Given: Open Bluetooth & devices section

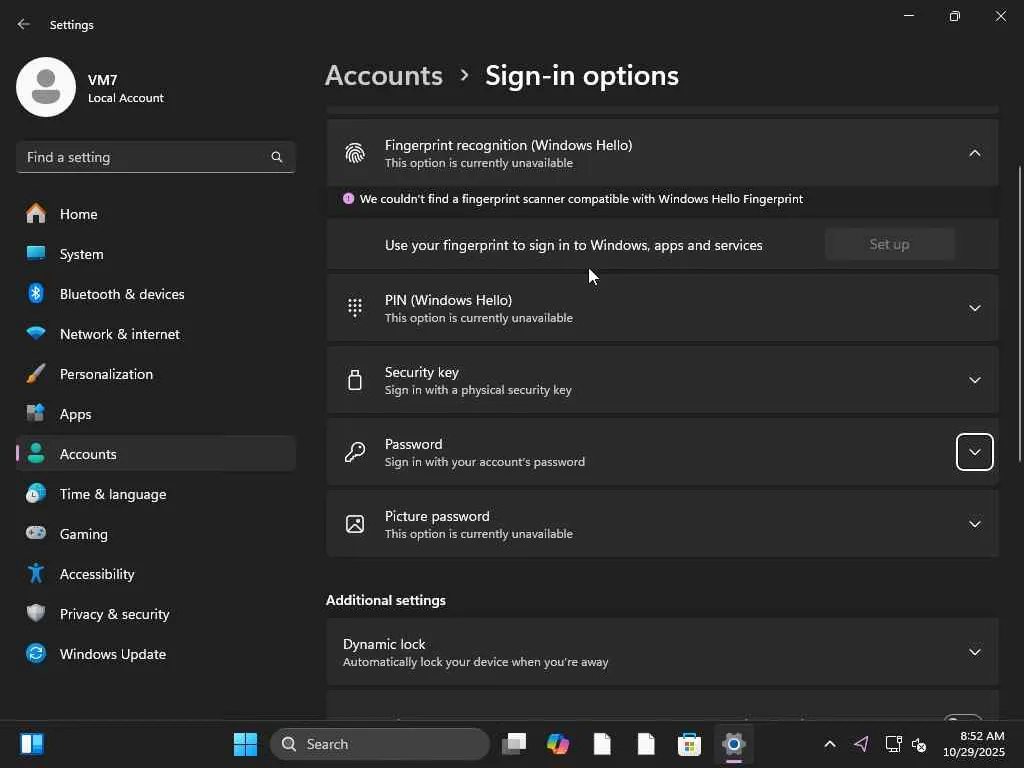Looking at the screenshot, I should tap(155, 294).
